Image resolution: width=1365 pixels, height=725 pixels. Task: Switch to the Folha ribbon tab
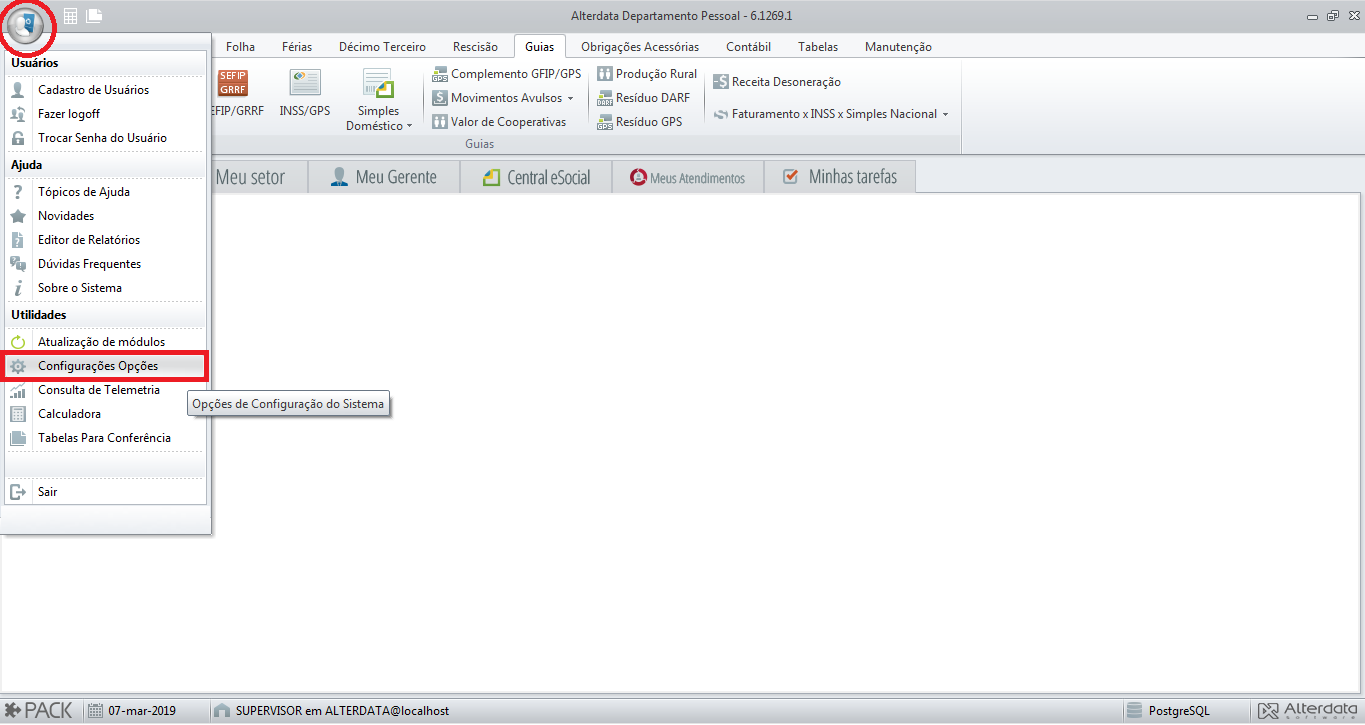coord(240,47)
